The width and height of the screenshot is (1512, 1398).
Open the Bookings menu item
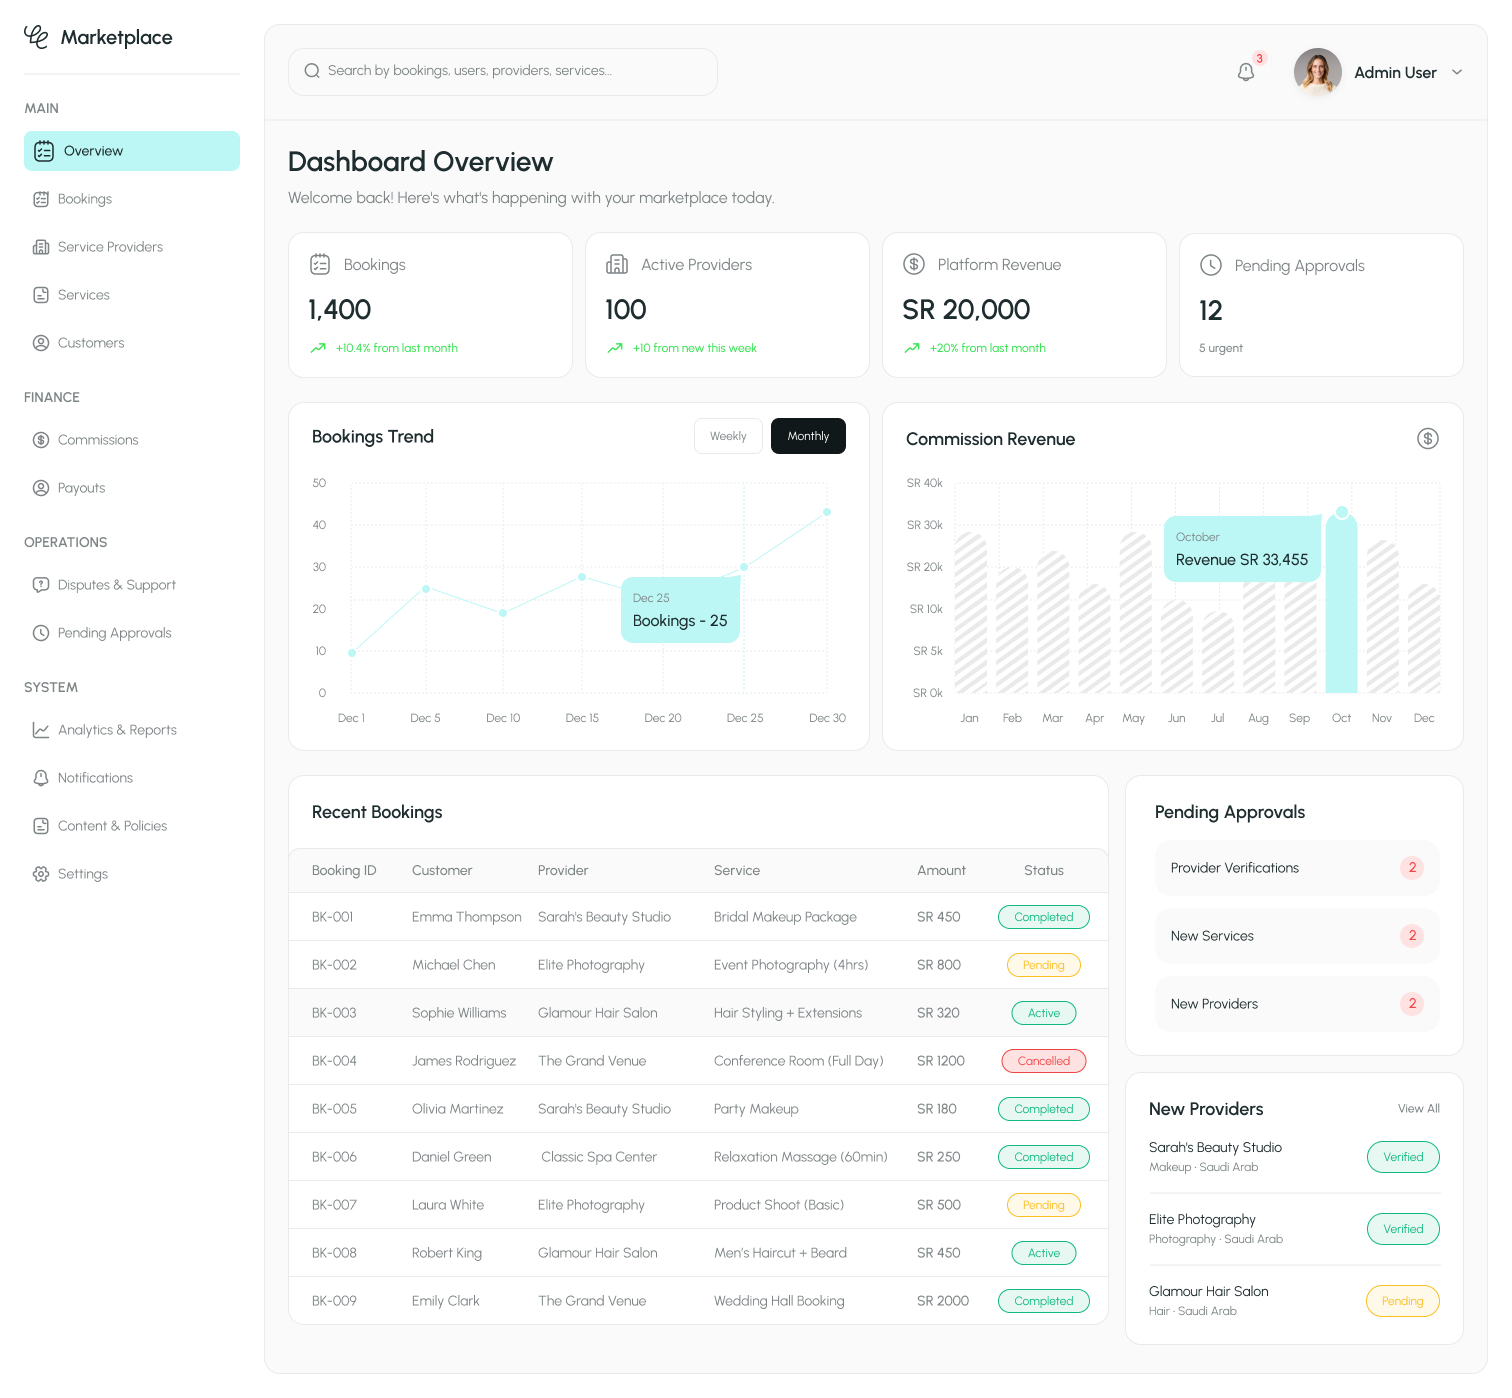click(x=132, y=199)
